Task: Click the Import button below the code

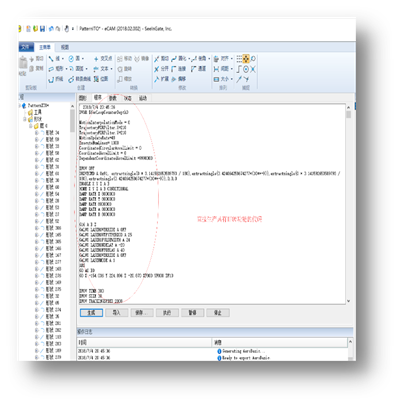Action: 116,313
